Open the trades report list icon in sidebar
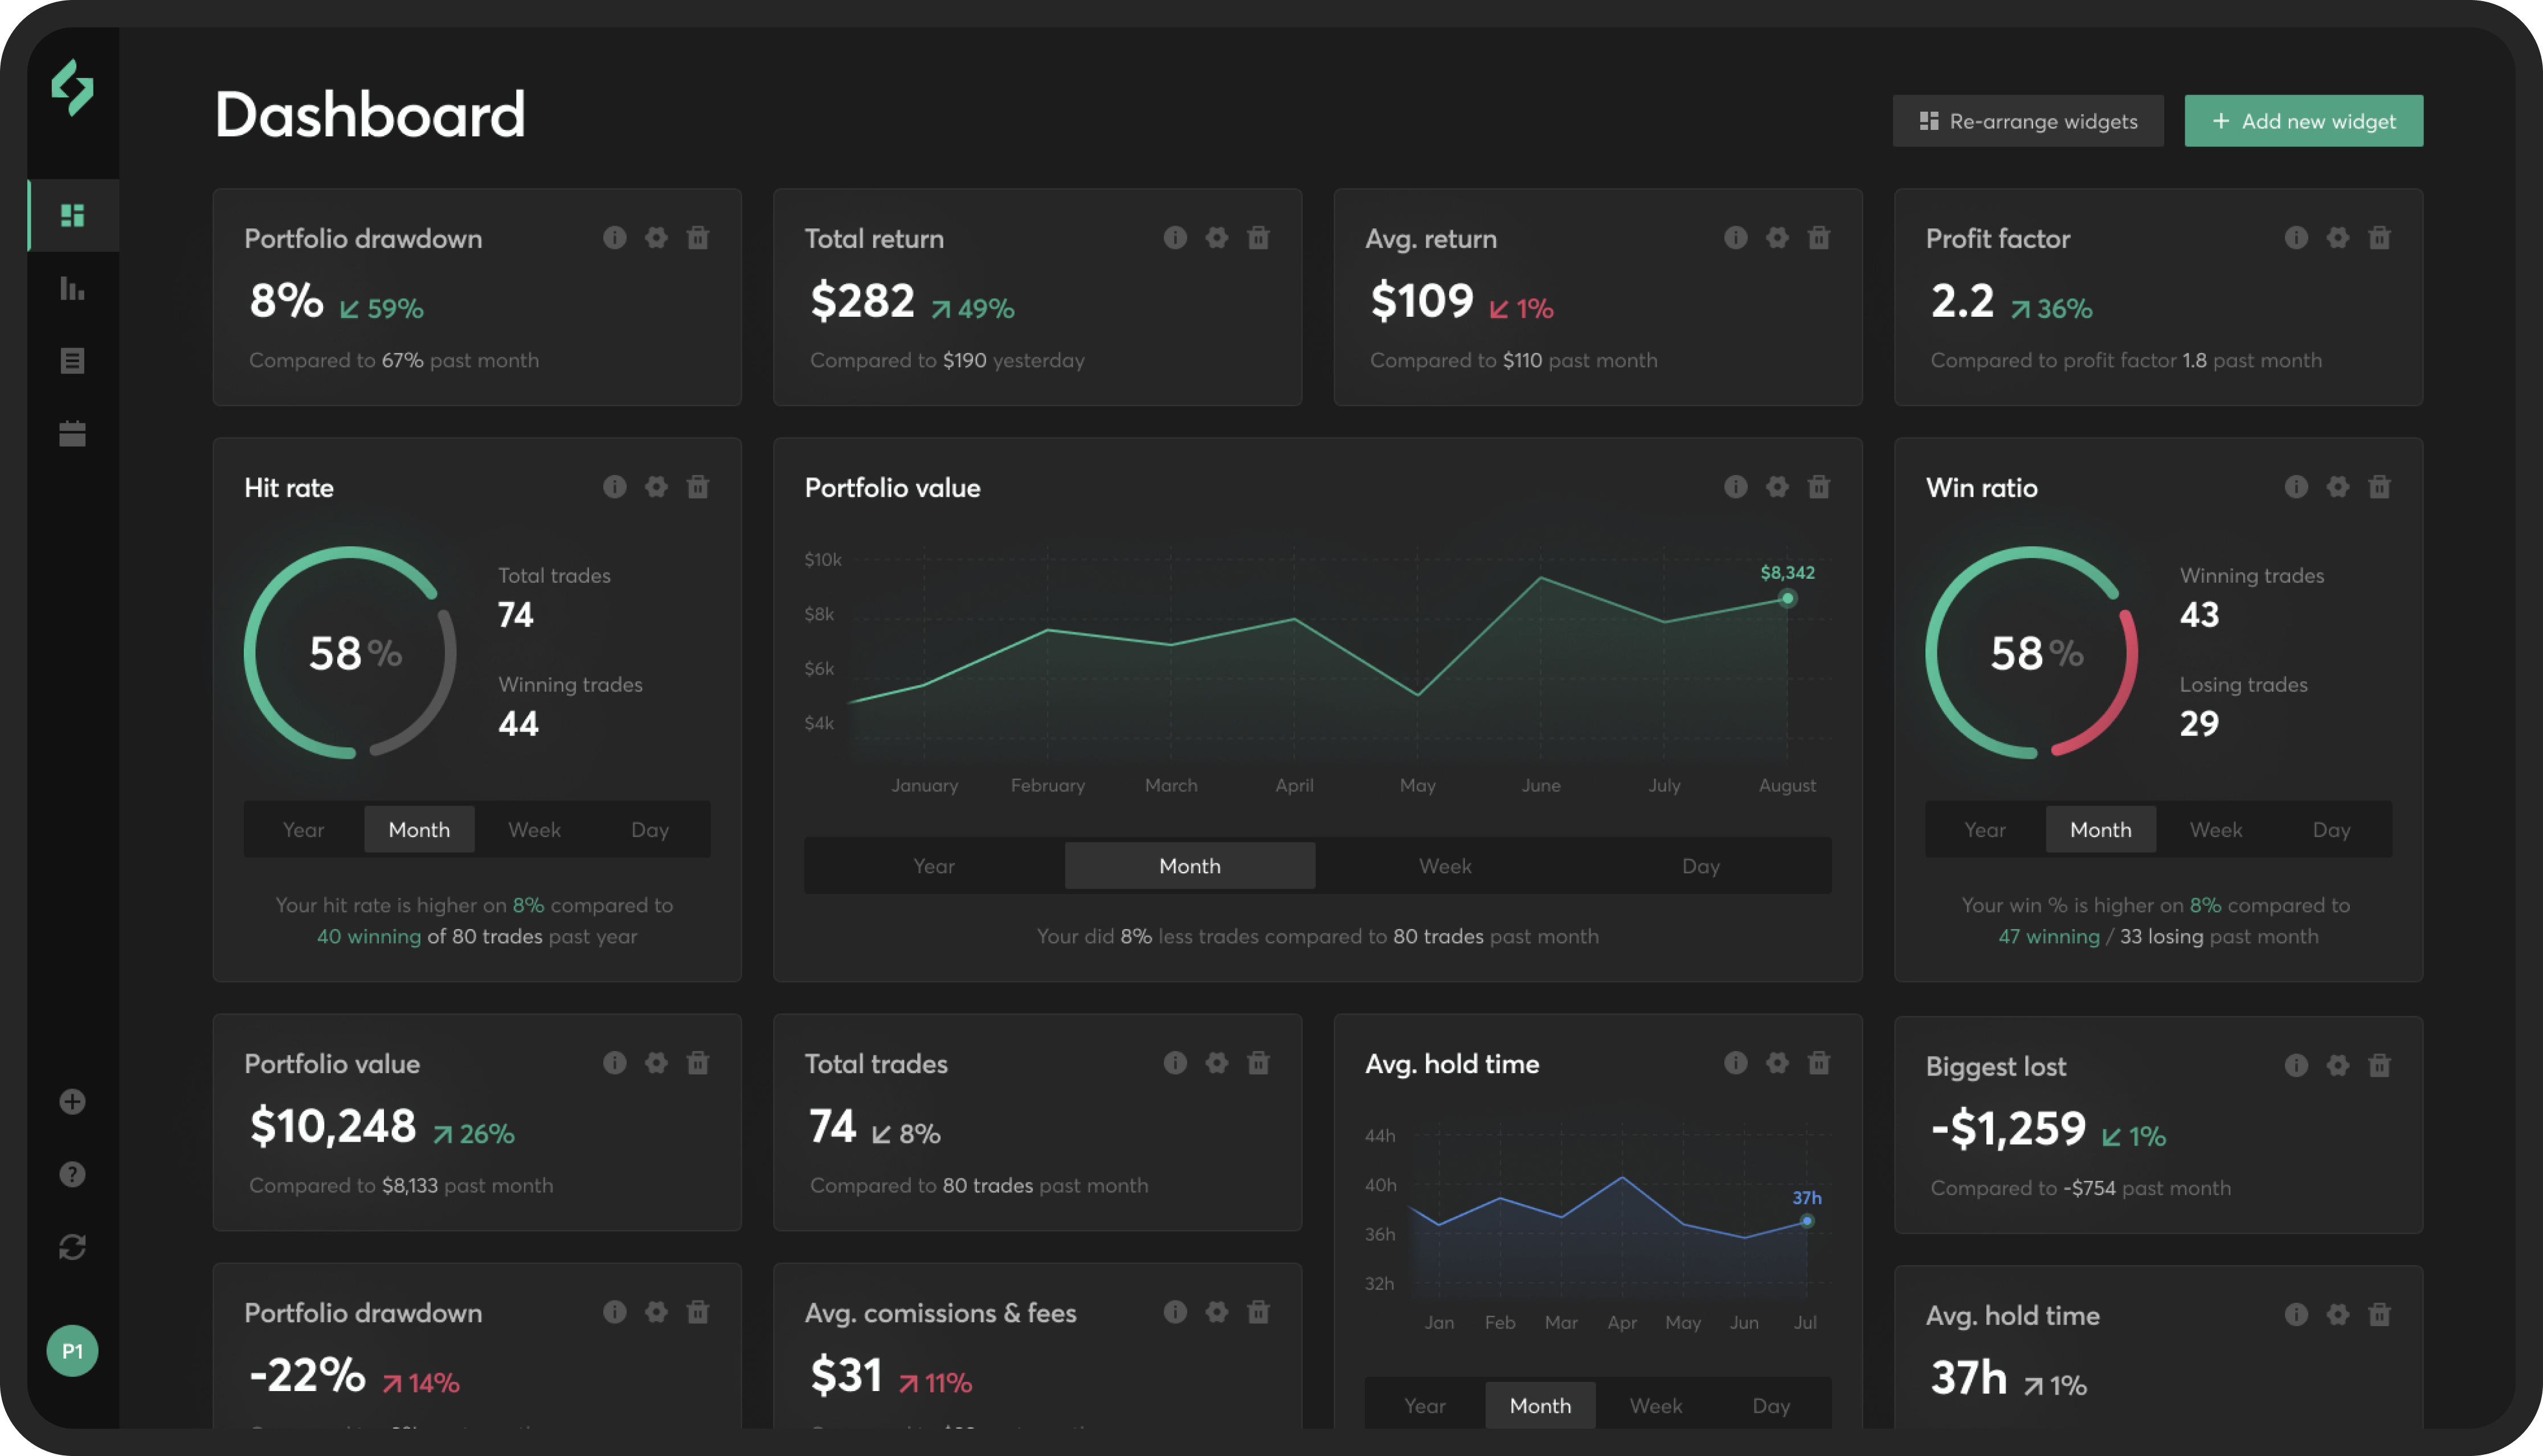This screenshot has height=1456, width=2543. click(x=73, y=361)
